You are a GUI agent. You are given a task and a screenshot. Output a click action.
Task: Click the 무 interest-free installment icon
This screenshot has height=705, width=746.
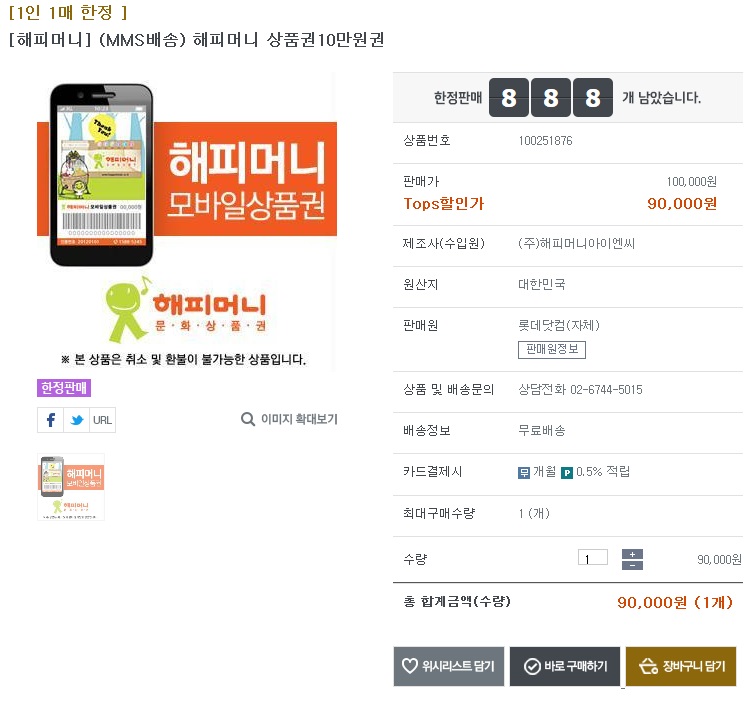coord(524,472)
